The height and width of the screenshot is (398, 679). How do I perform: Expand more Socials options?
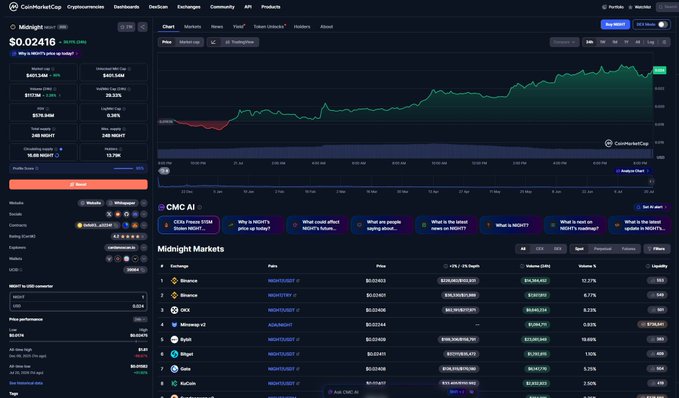click(x=144, y=214)
